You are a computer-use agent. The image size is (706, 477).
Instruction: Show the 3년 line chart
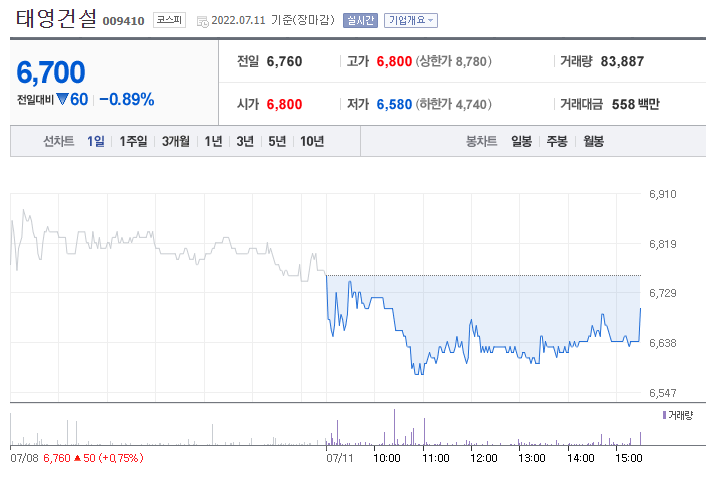pos(245,141)
